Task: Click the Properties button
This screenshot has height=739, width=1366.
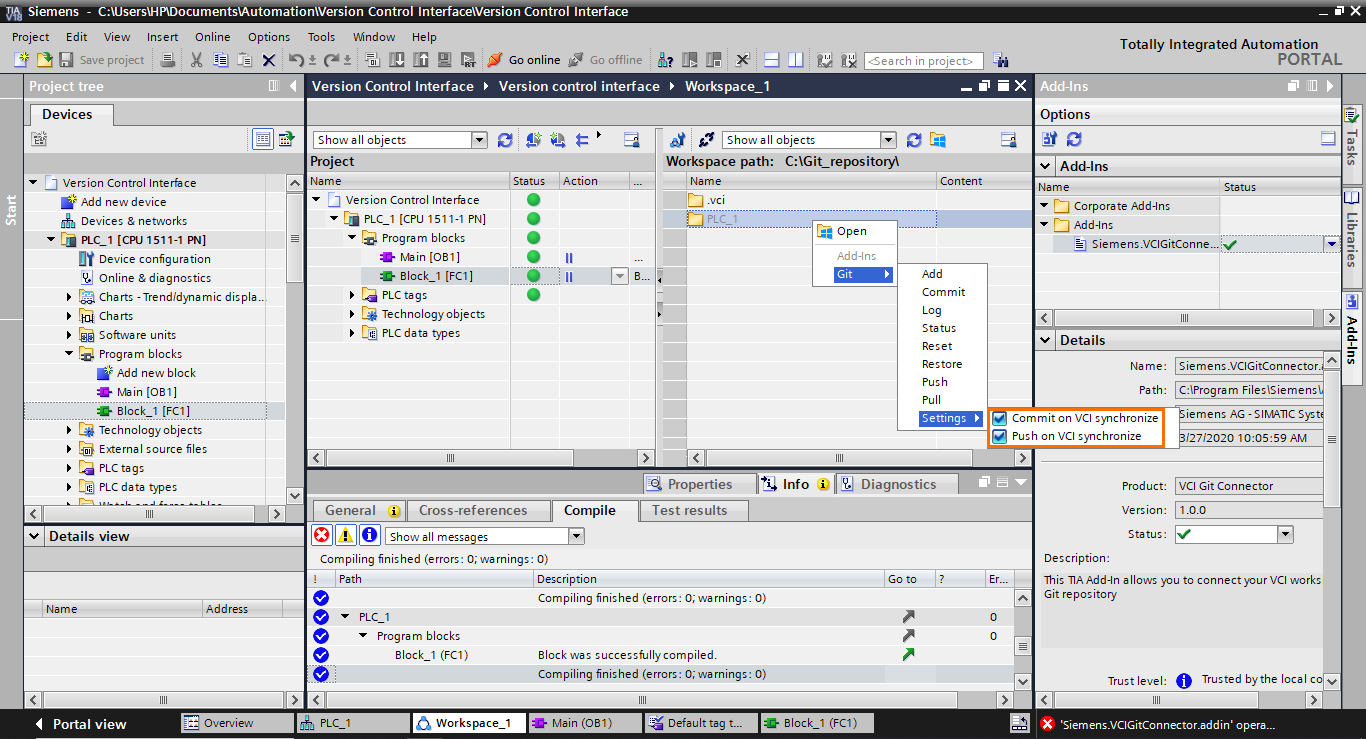Action: [x=698, y=483]
